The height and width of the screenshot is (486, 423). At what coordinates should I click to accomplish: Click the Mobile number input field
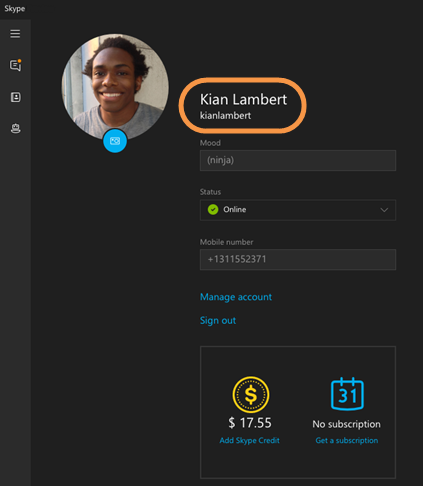(298, 259)
